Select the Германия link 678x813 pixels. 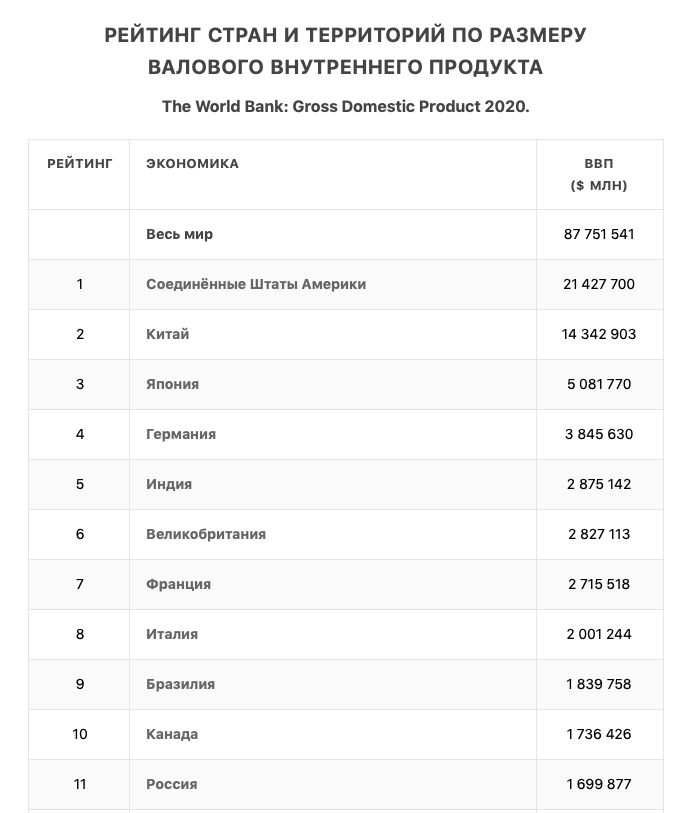[181, 434]
